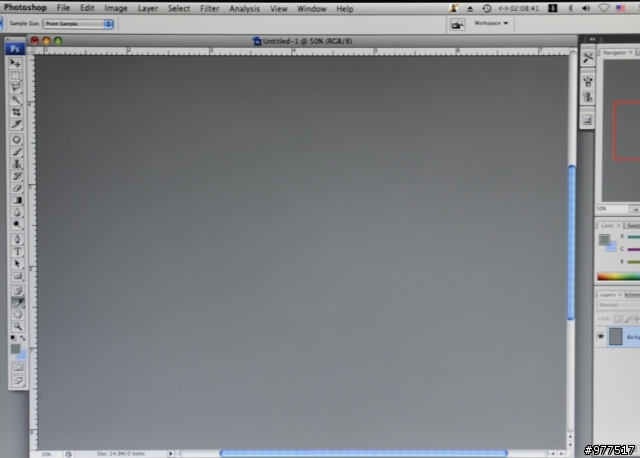Screen dimensions: 640x458
Task: Select the Dodge tool
Action: tap(16, 224)
